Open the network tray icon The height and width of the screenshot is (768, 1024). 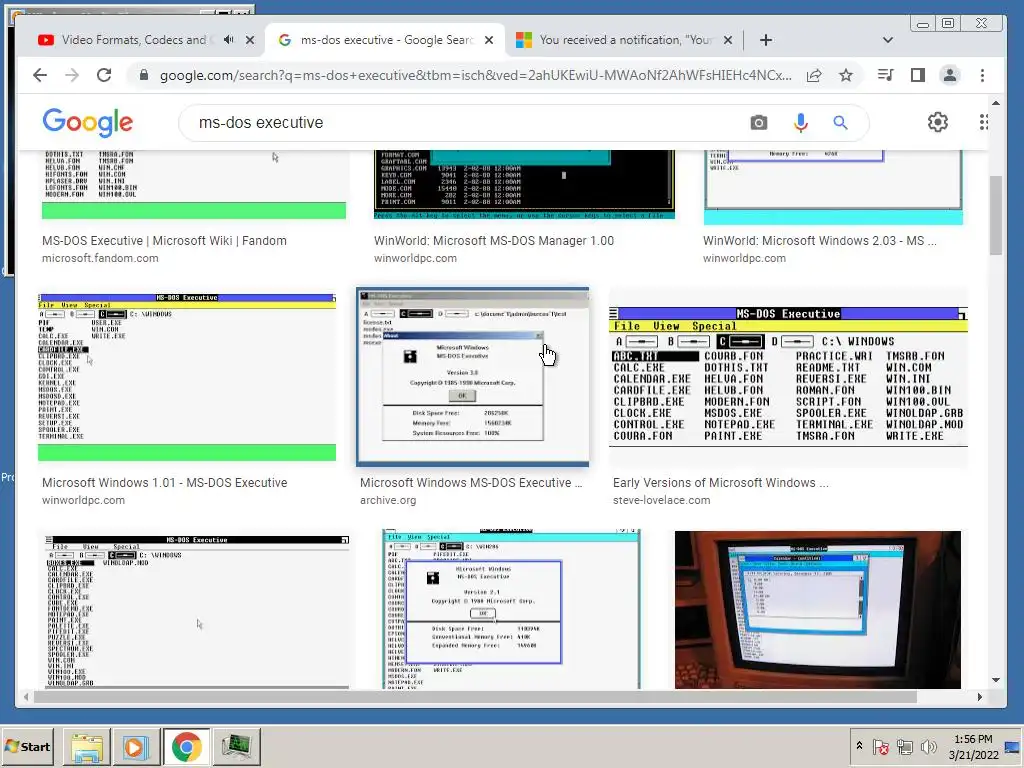click(x=904, y=746)
